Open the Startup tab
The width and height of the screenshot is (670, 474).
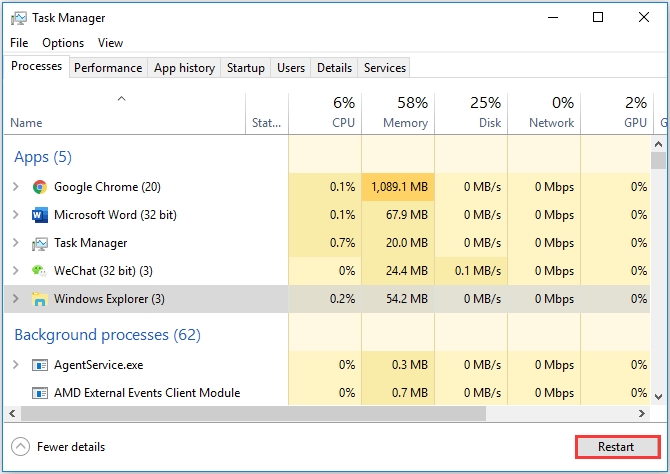(x=246, y=68)
